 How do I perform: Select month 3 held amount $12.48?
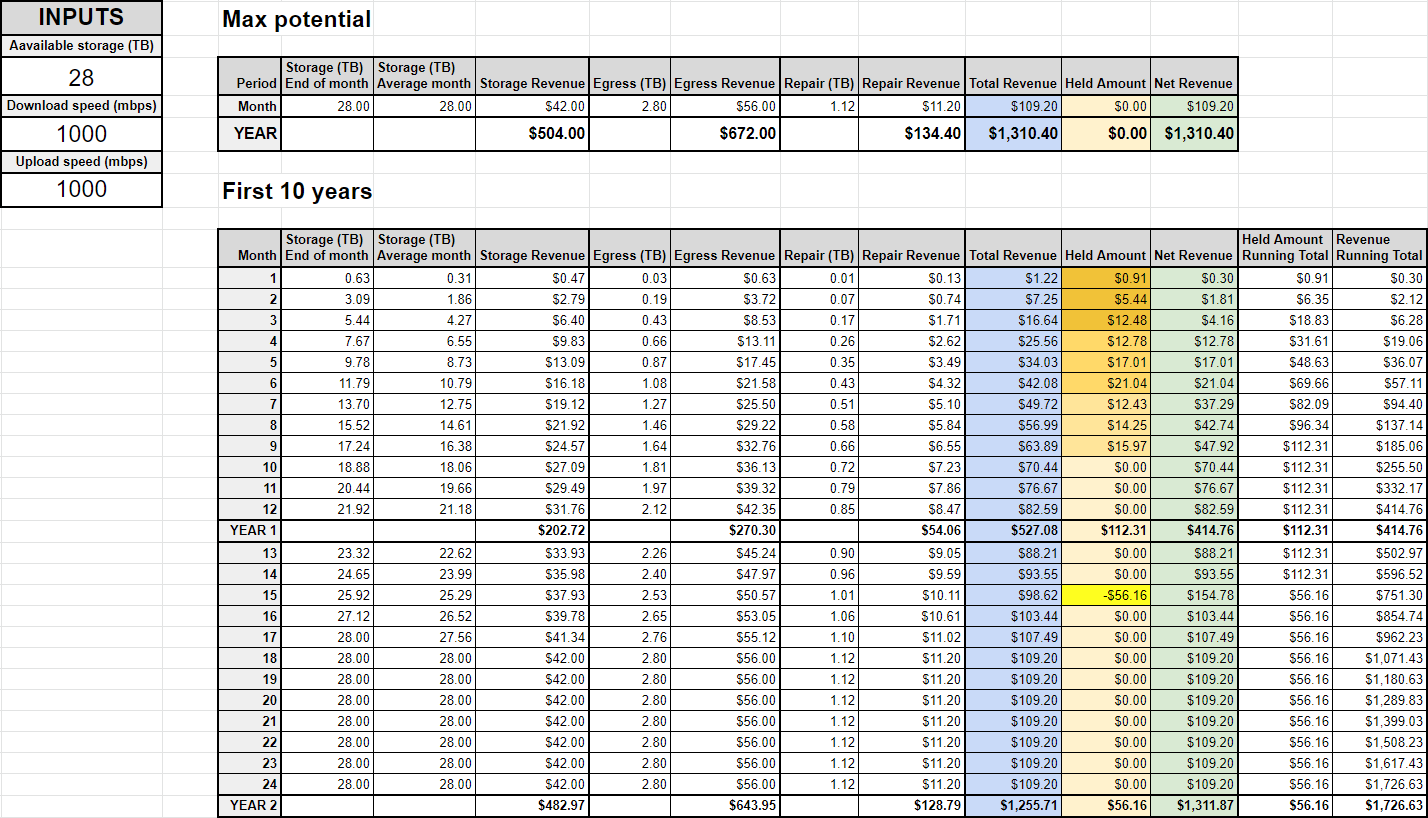click(1105, 320)
